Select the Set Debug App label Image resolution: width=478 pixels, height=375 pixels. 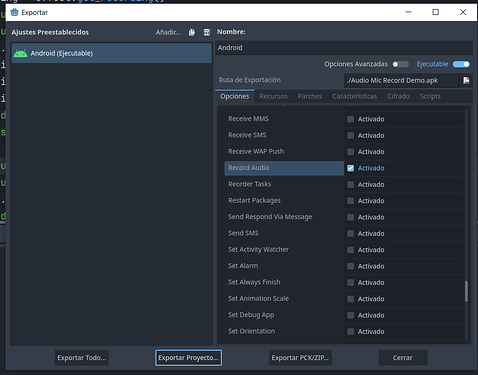(251, 315)
